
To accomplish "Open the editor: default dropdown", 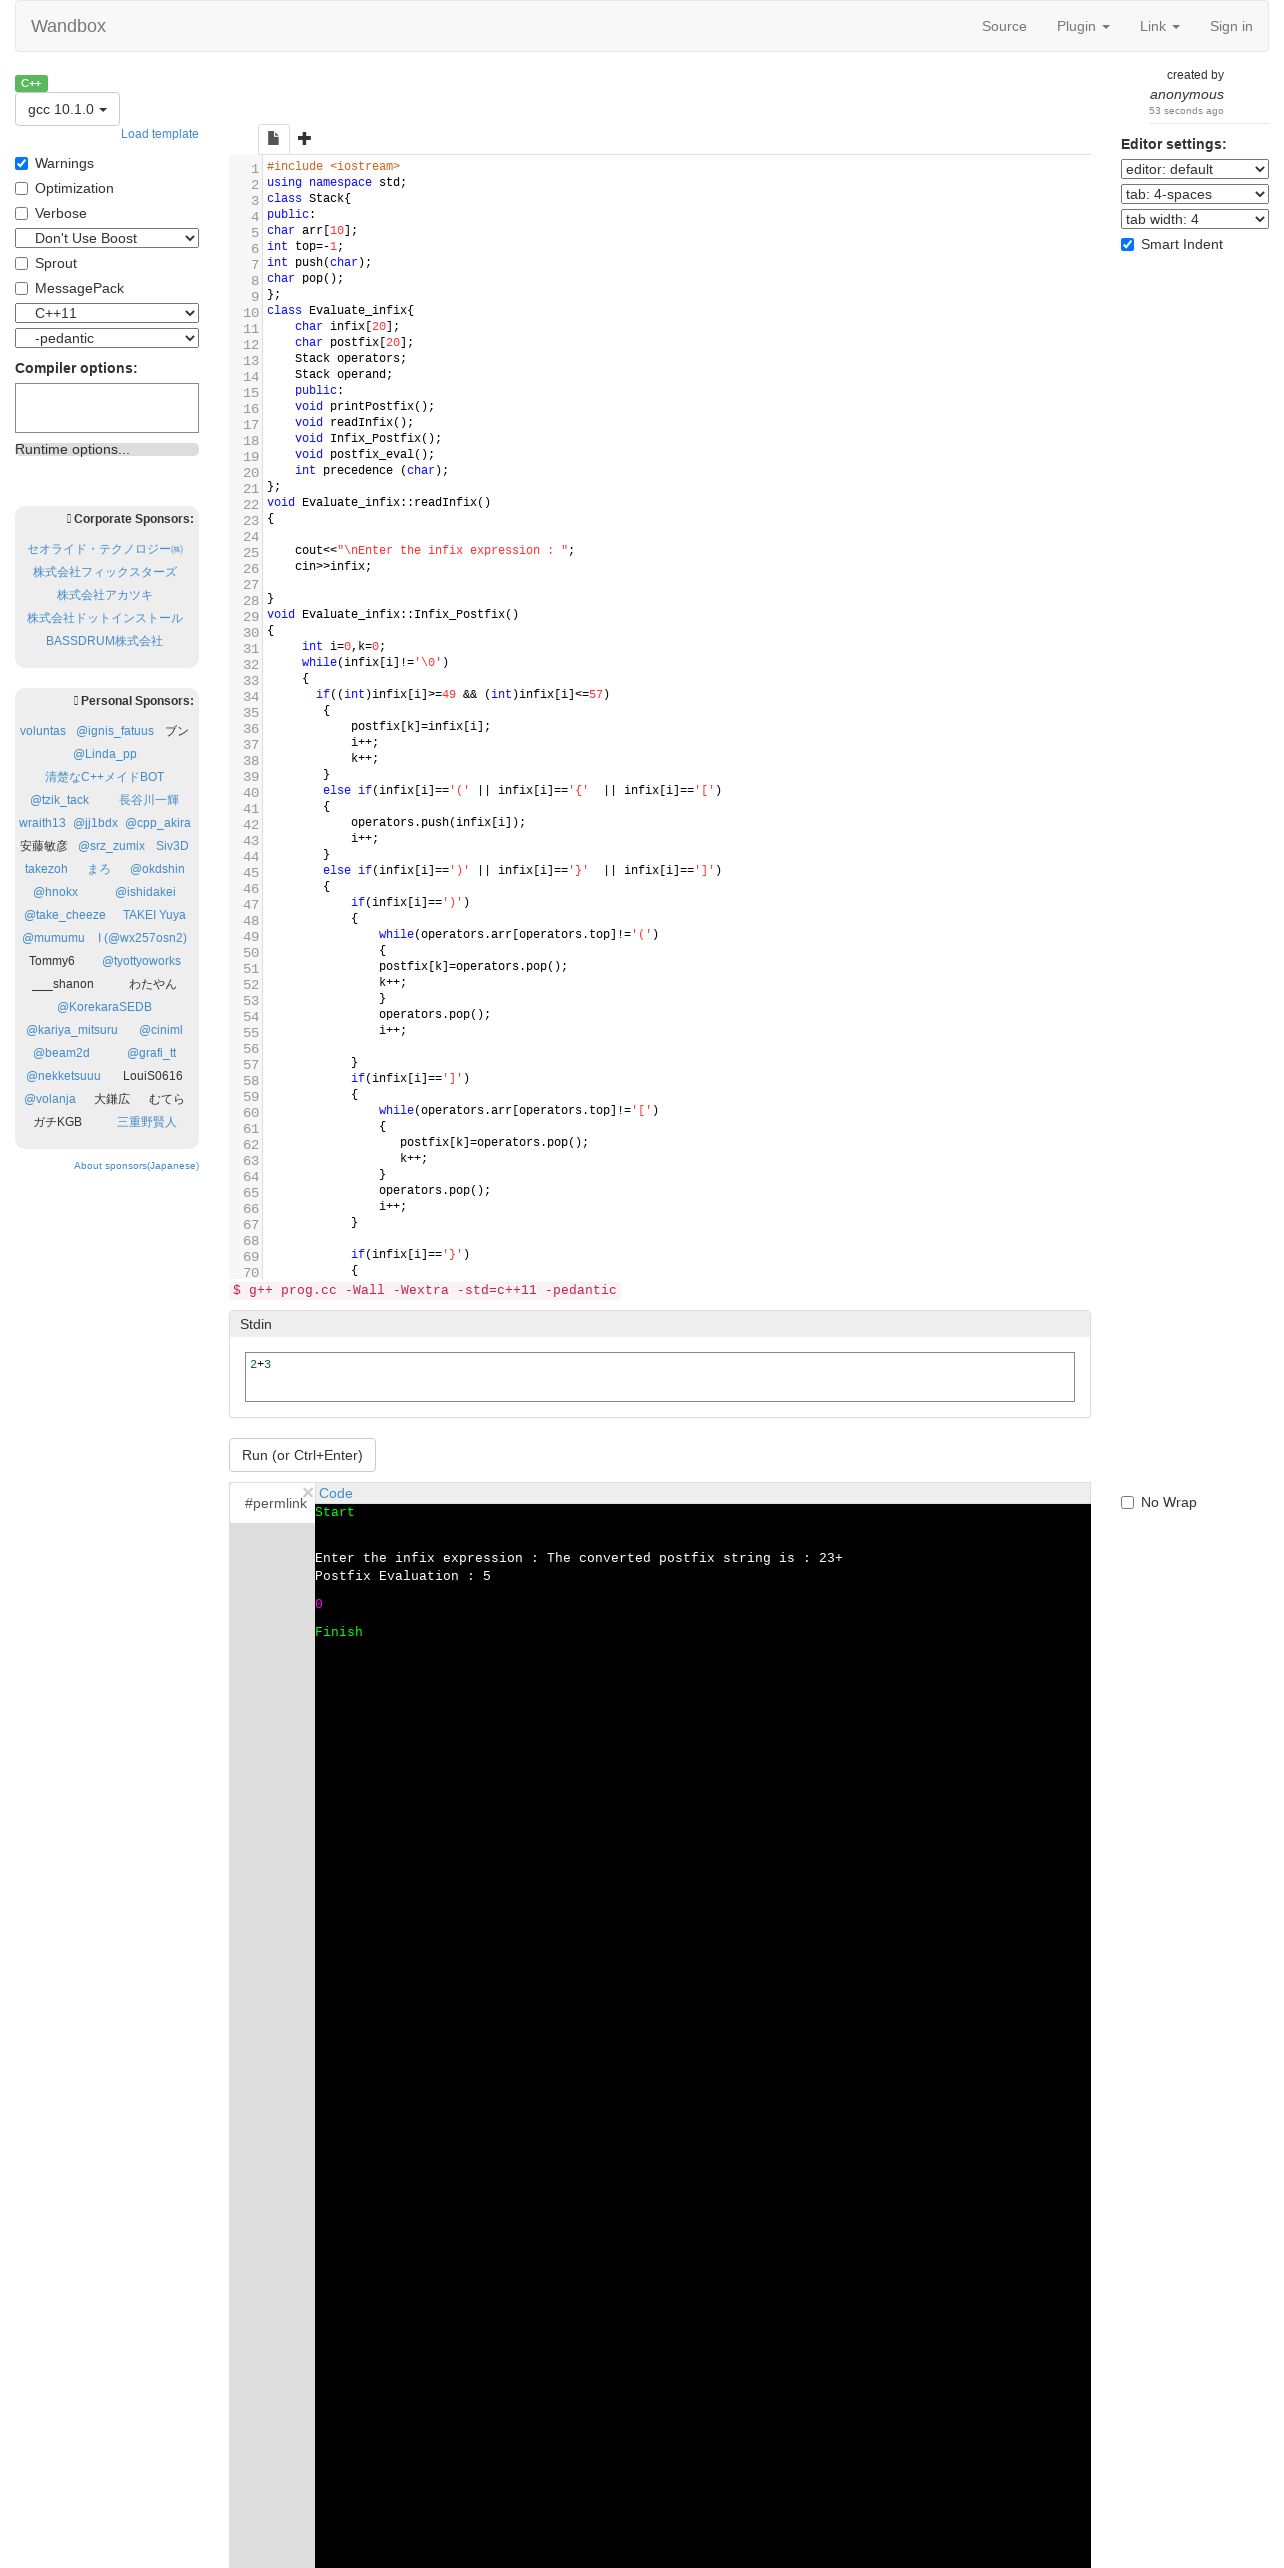I will pos(1194,169).
